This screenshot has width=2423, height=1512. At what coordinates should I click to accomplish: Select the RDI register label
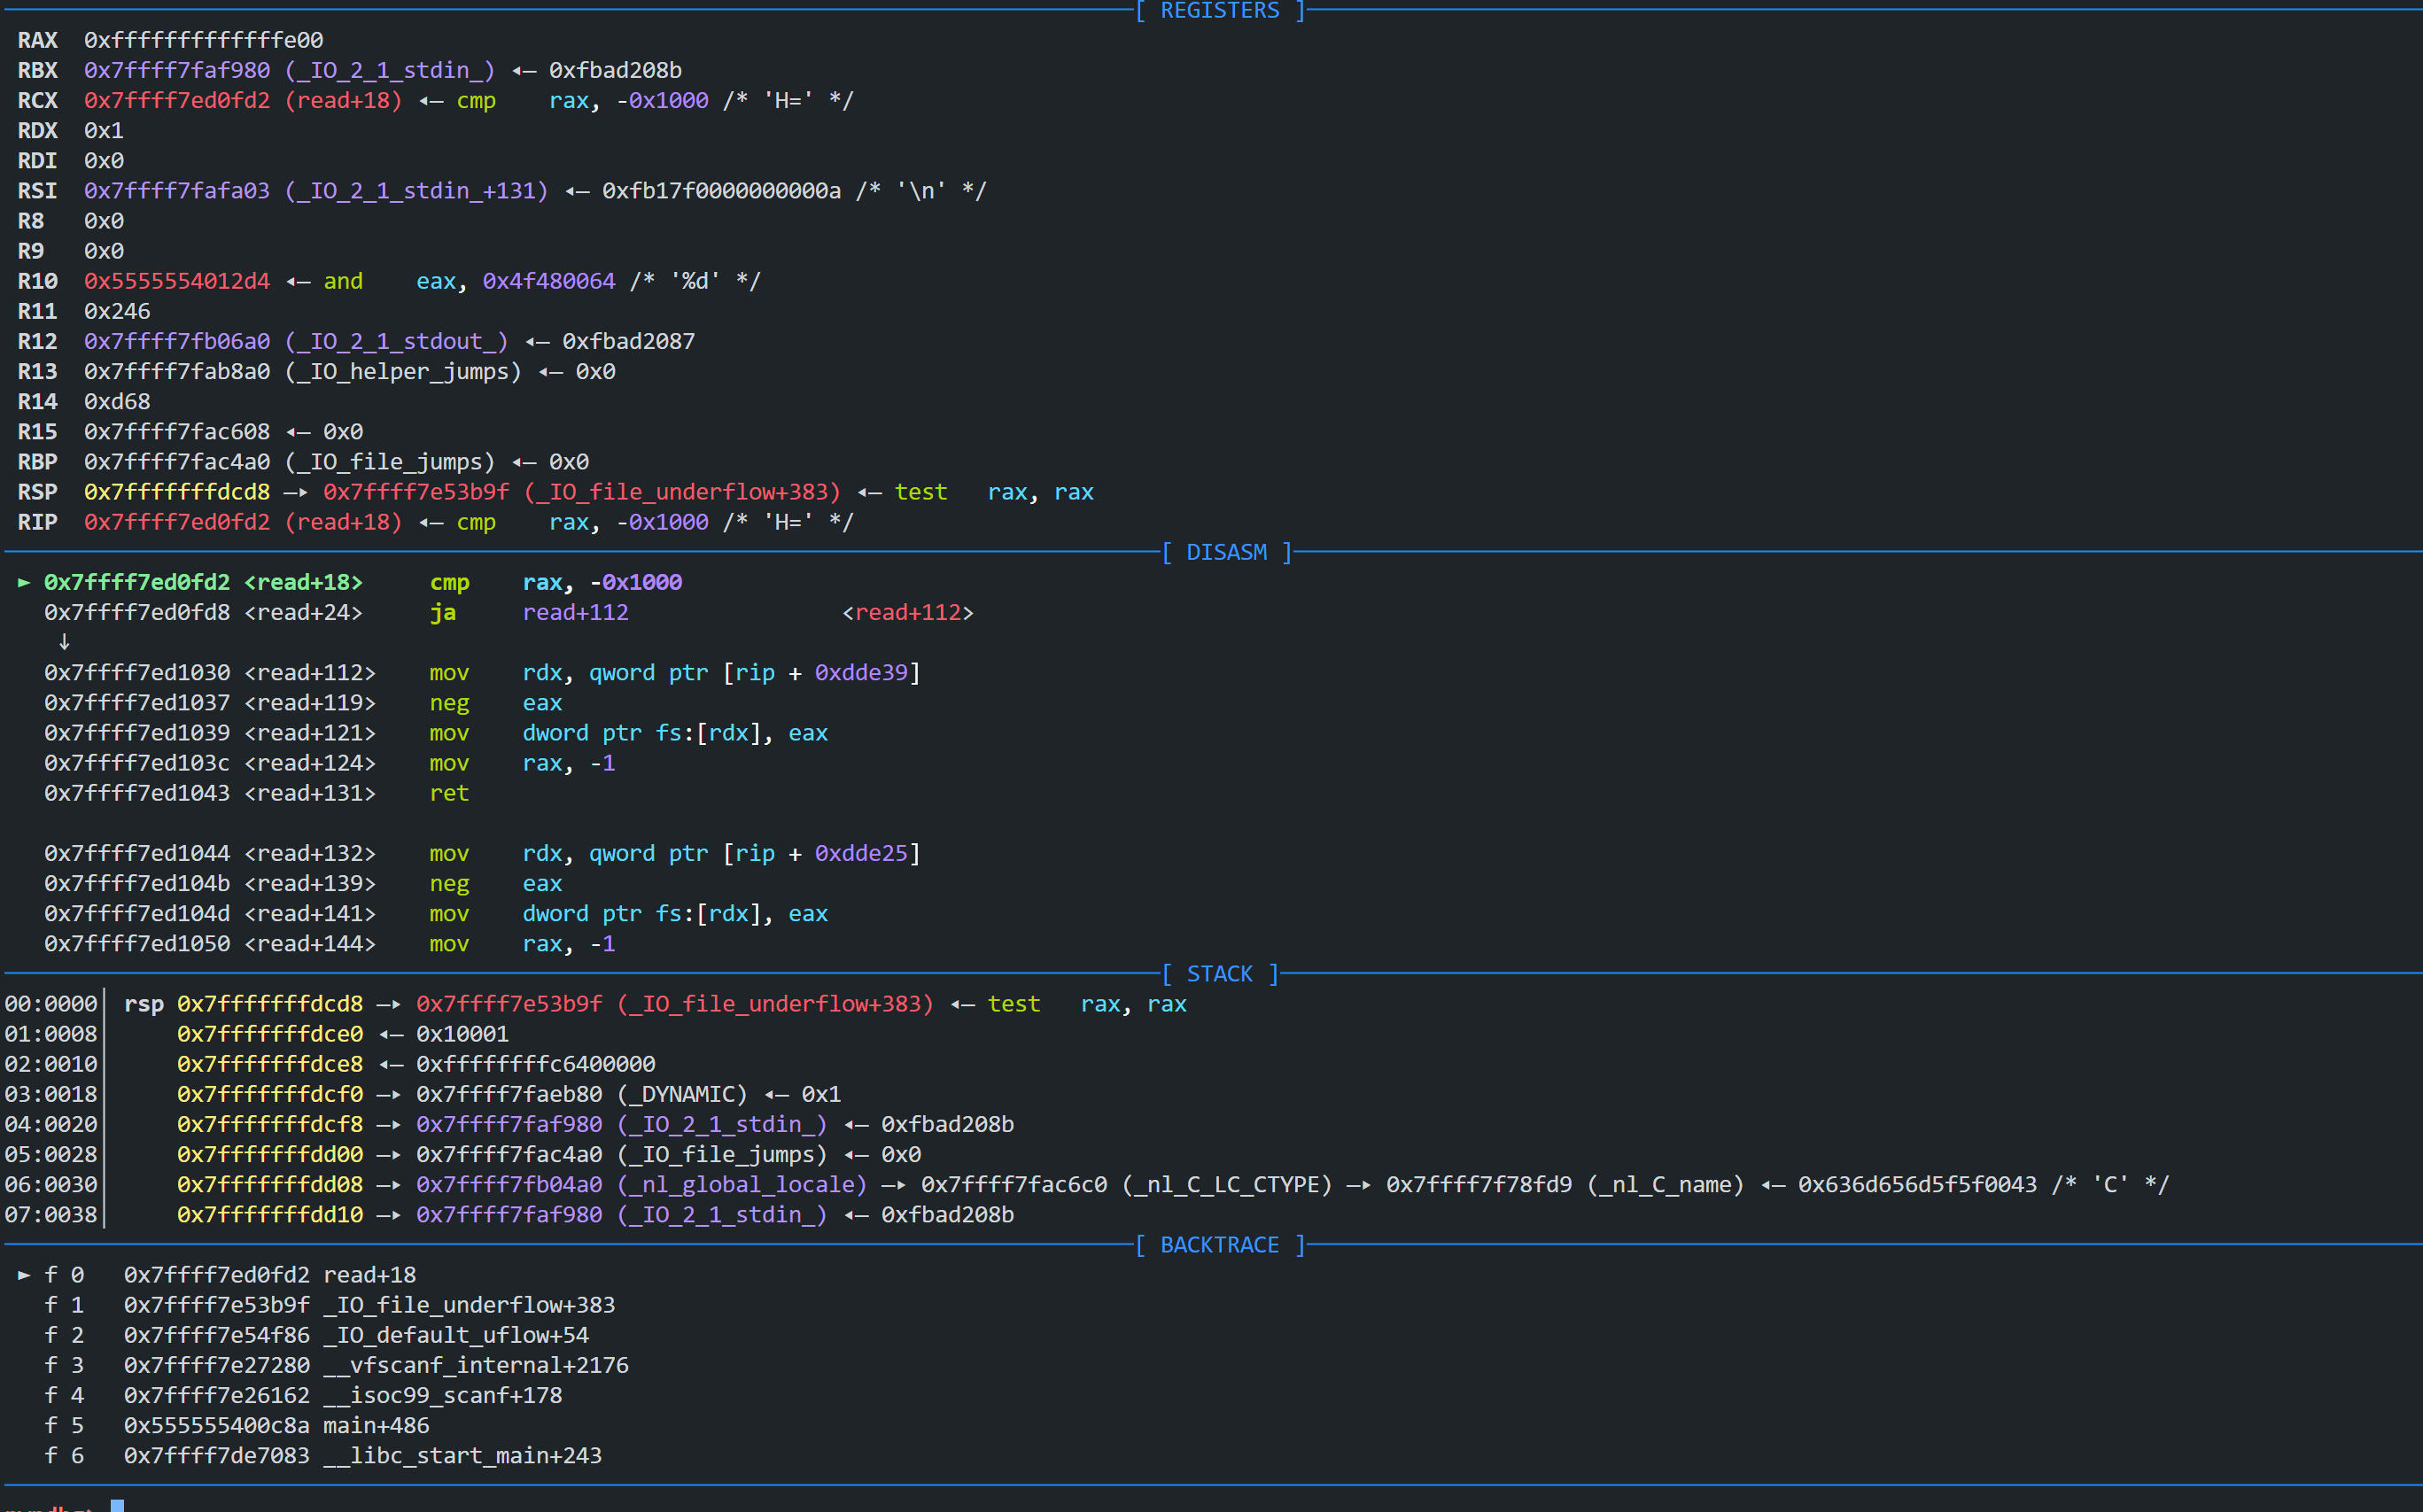(38, 160)
